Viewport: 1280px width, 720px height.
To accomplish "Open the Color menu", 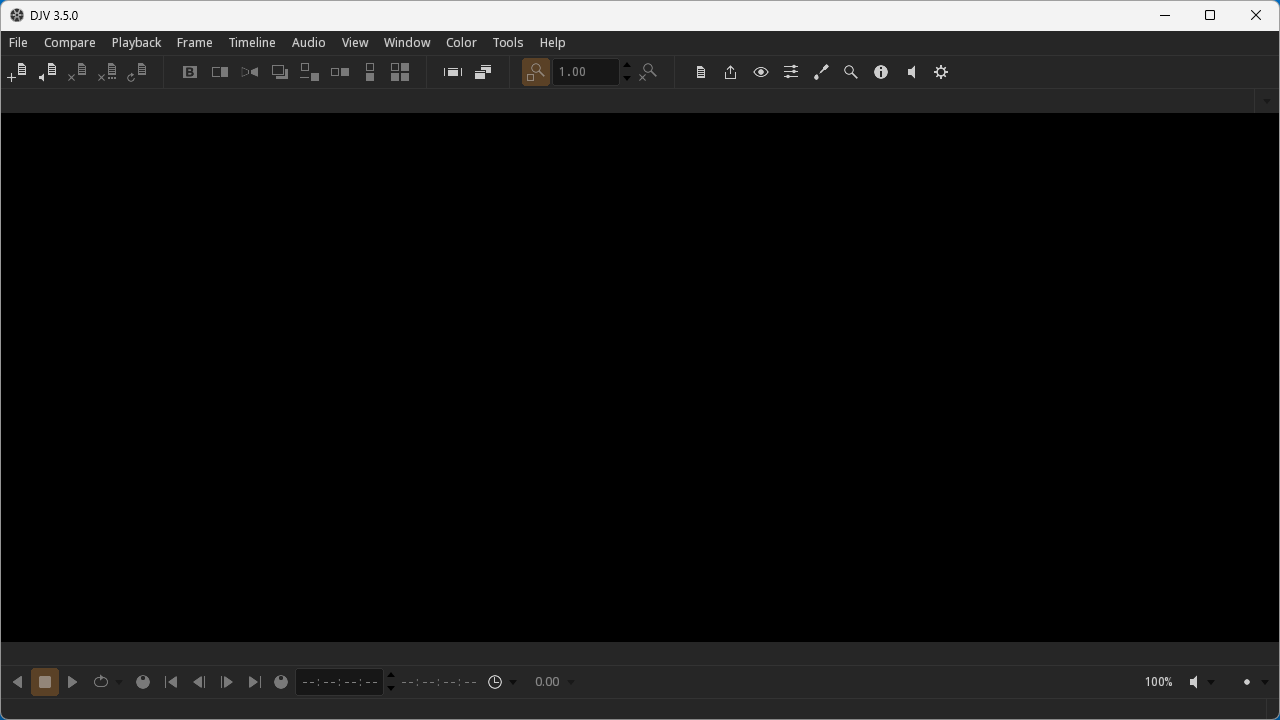I will (461, 43).
